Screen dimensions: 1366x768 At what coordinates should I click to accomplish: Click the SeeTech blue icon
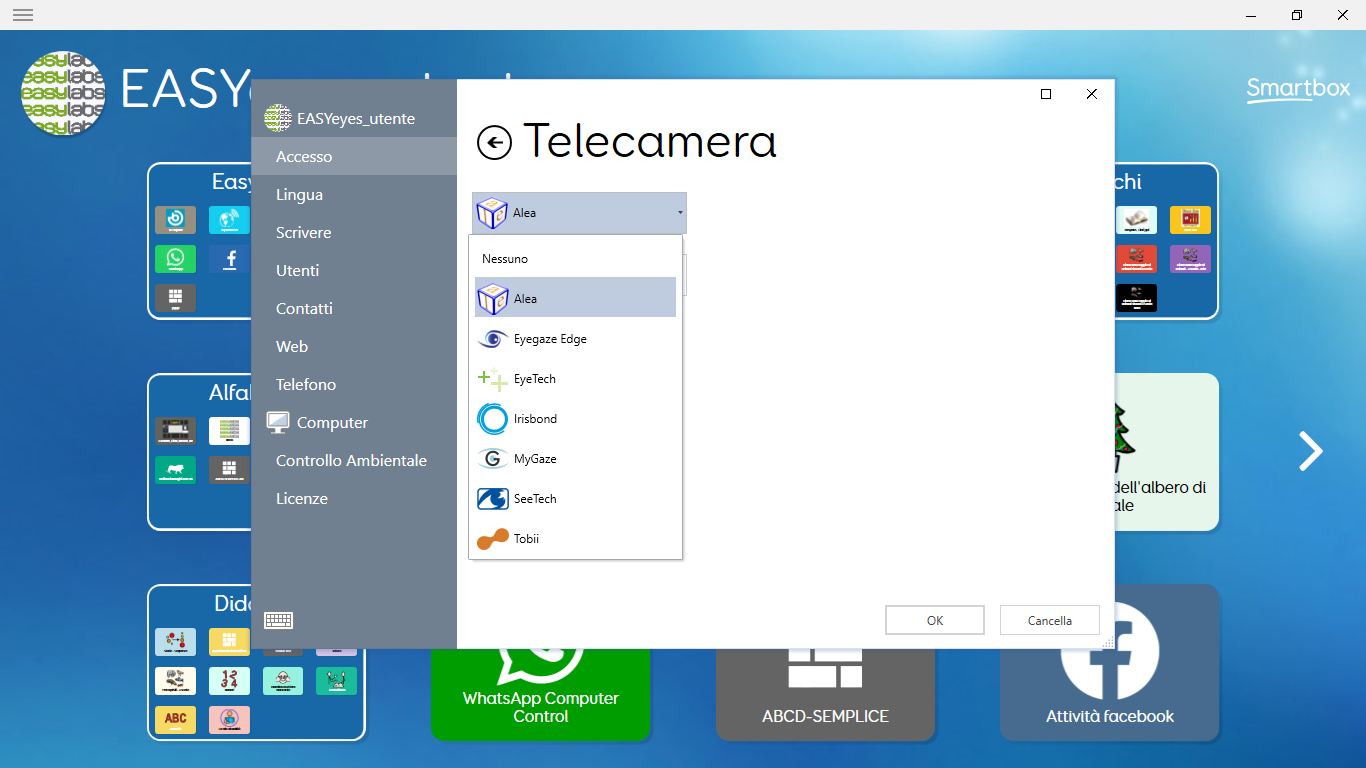click(493, 499)
